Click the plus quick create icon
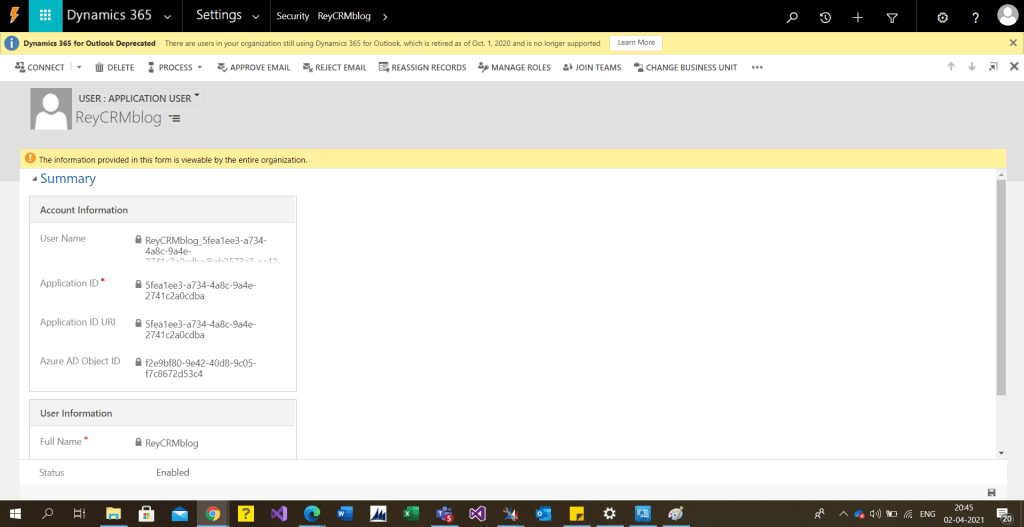This screenshot has height=527, width=1024. click(x=857, y=17)
